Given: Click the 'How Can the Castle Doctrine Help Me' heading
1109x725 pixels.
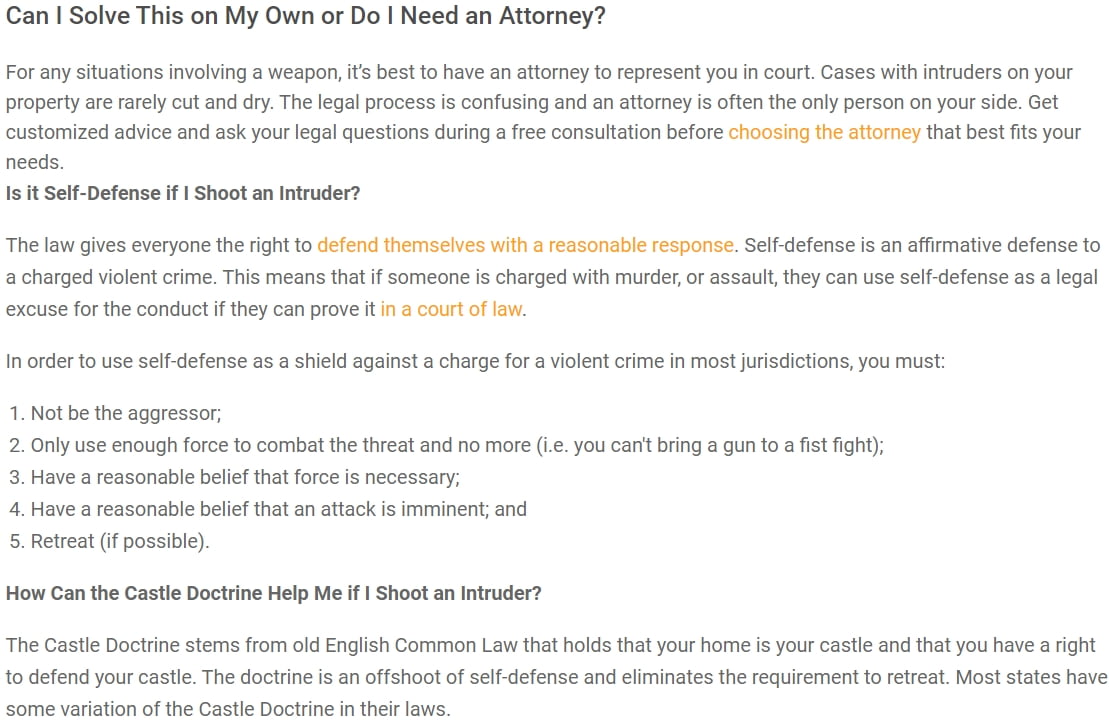Looking at the screenshot, I should pyautogui.click(x=274, y=593).
